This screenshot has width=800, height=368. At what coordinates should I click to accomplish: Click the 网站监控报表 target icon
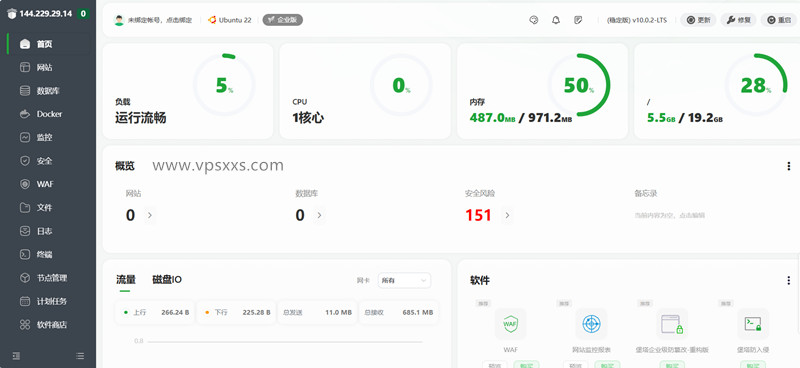tap(591, 324)
